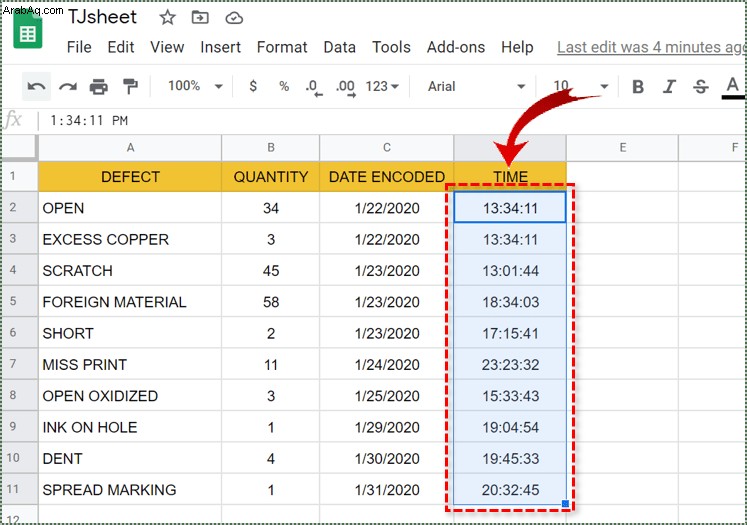
Task: Click the select-all corner box
Action: tap(19, 148)
